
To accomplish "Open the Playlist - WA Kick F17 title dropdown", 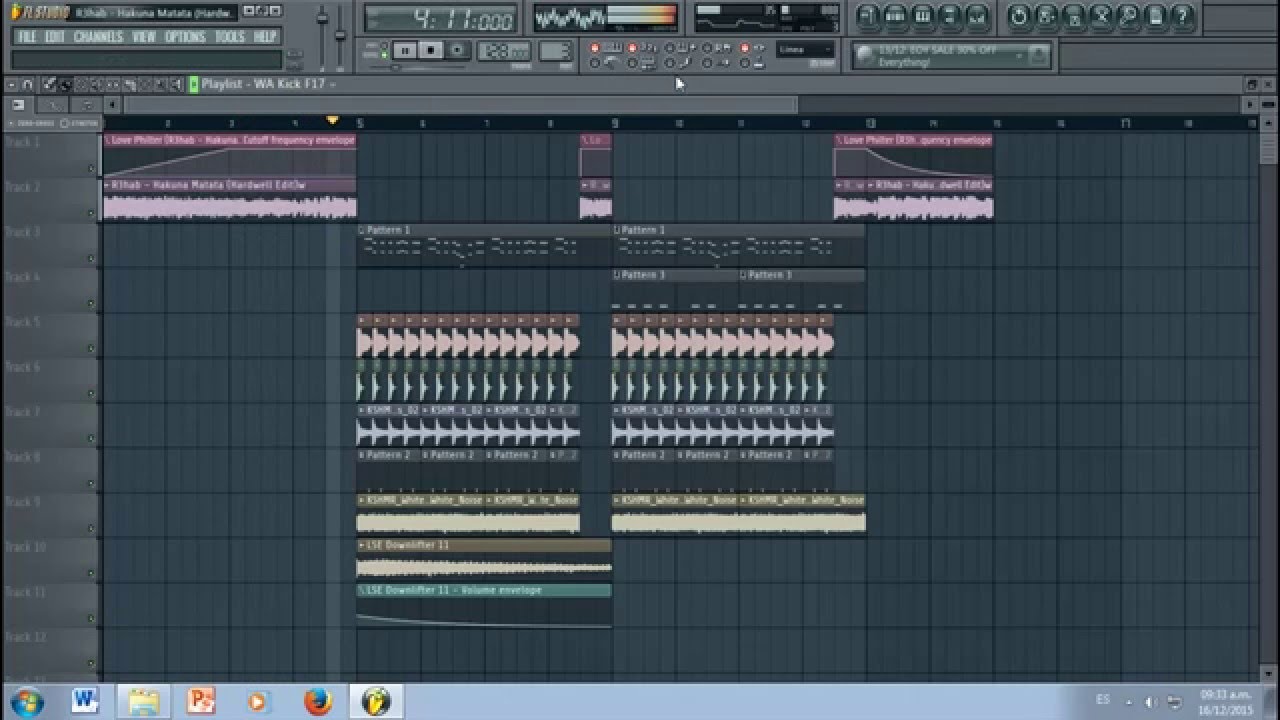I will tap(268, 84).
